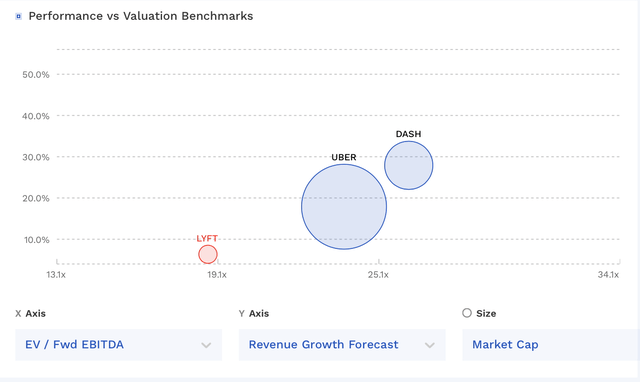Viewport: 640px width, 382px height.
Task: Open the Revenue Growth Forecast Y-axis dropdown
Action: tap(342, 345)
